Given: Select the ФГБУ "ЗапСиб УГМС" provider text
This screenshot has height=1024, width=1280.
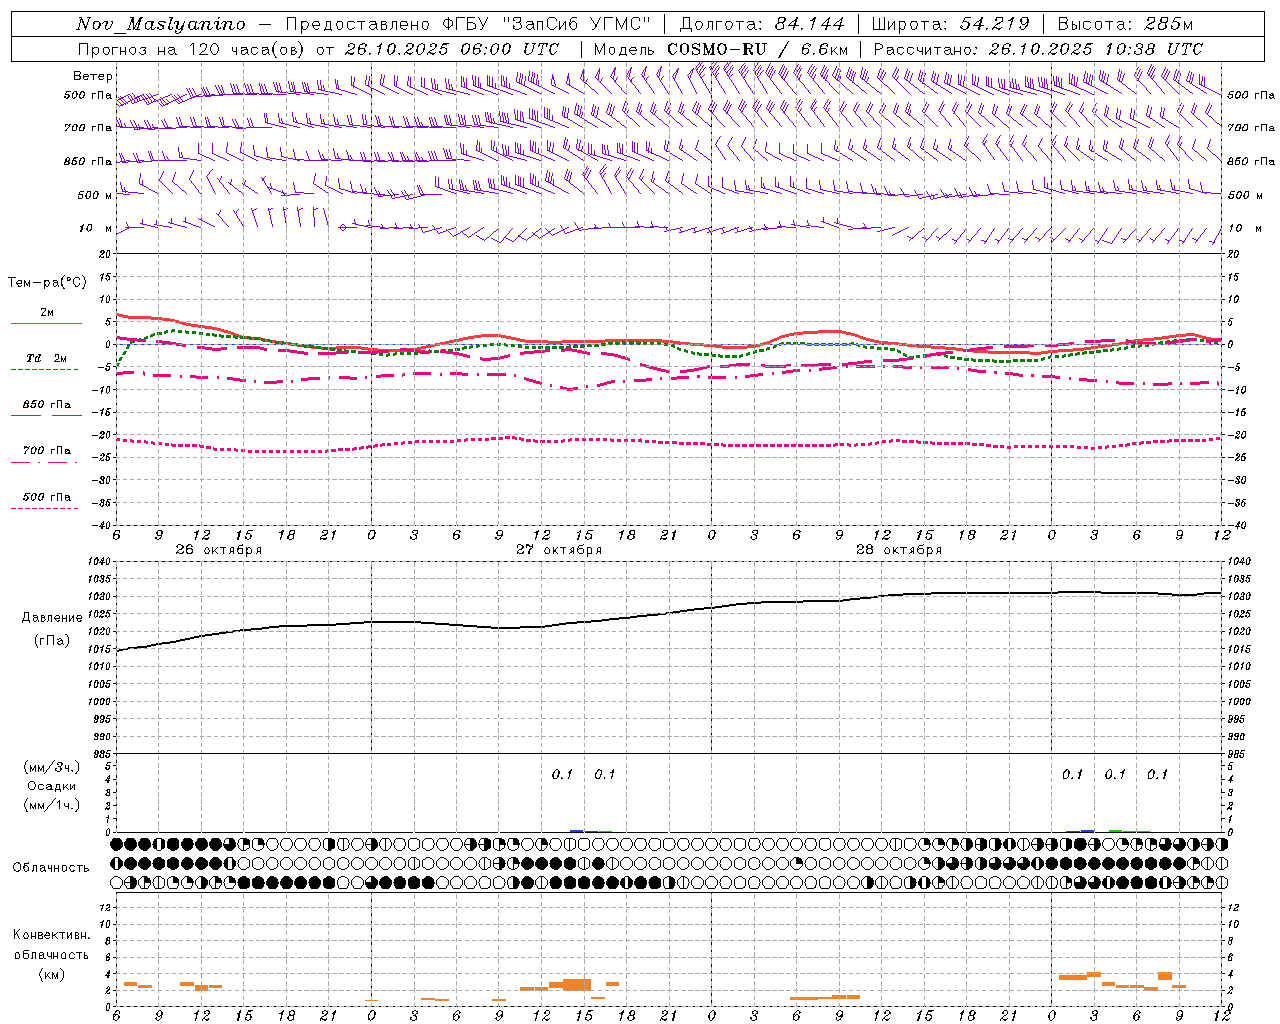Looking at the screenshot, I should tap(548, 24).
